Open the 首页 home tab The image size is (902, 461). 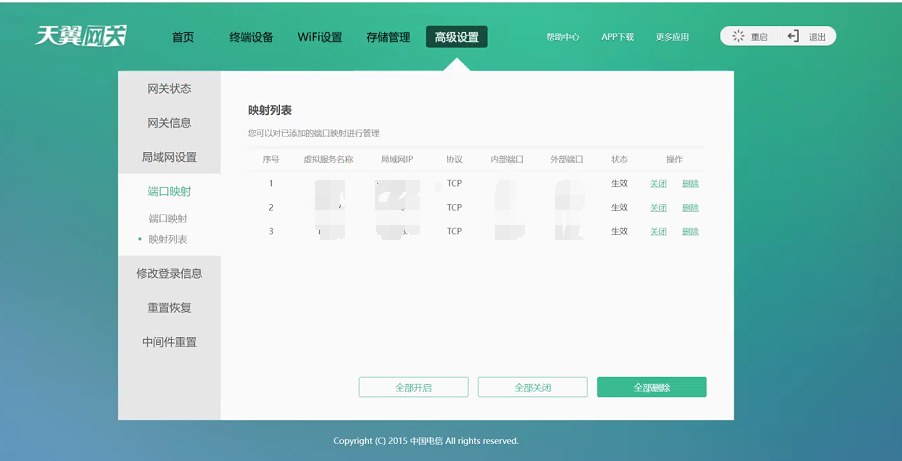click(x=183, y=37)
